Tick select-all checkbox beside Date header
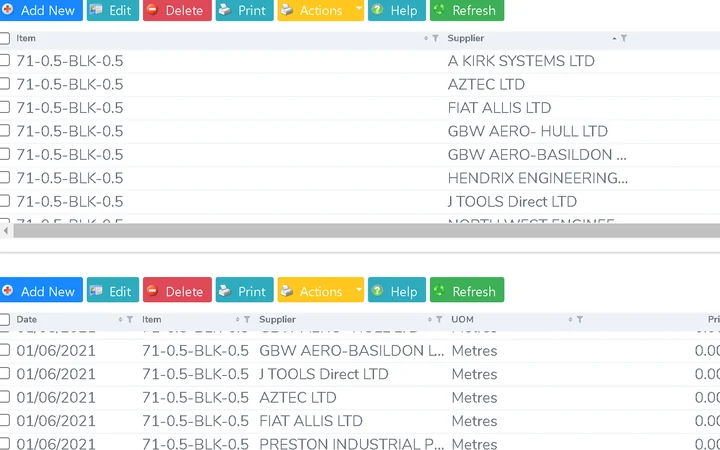This screenshot has height=450, width=720. 5,320
